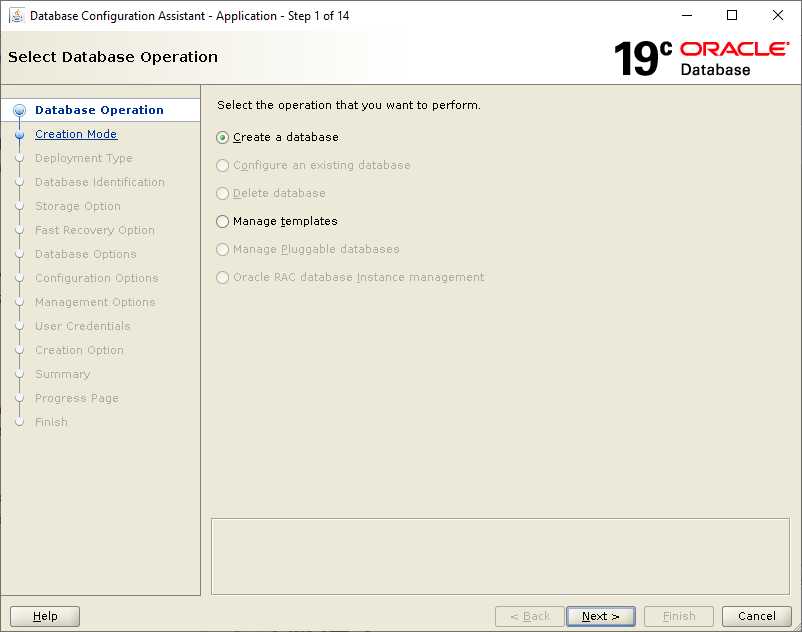802x632 pixels.
Task: Click the Database Identification step
Action: (100, 182)
